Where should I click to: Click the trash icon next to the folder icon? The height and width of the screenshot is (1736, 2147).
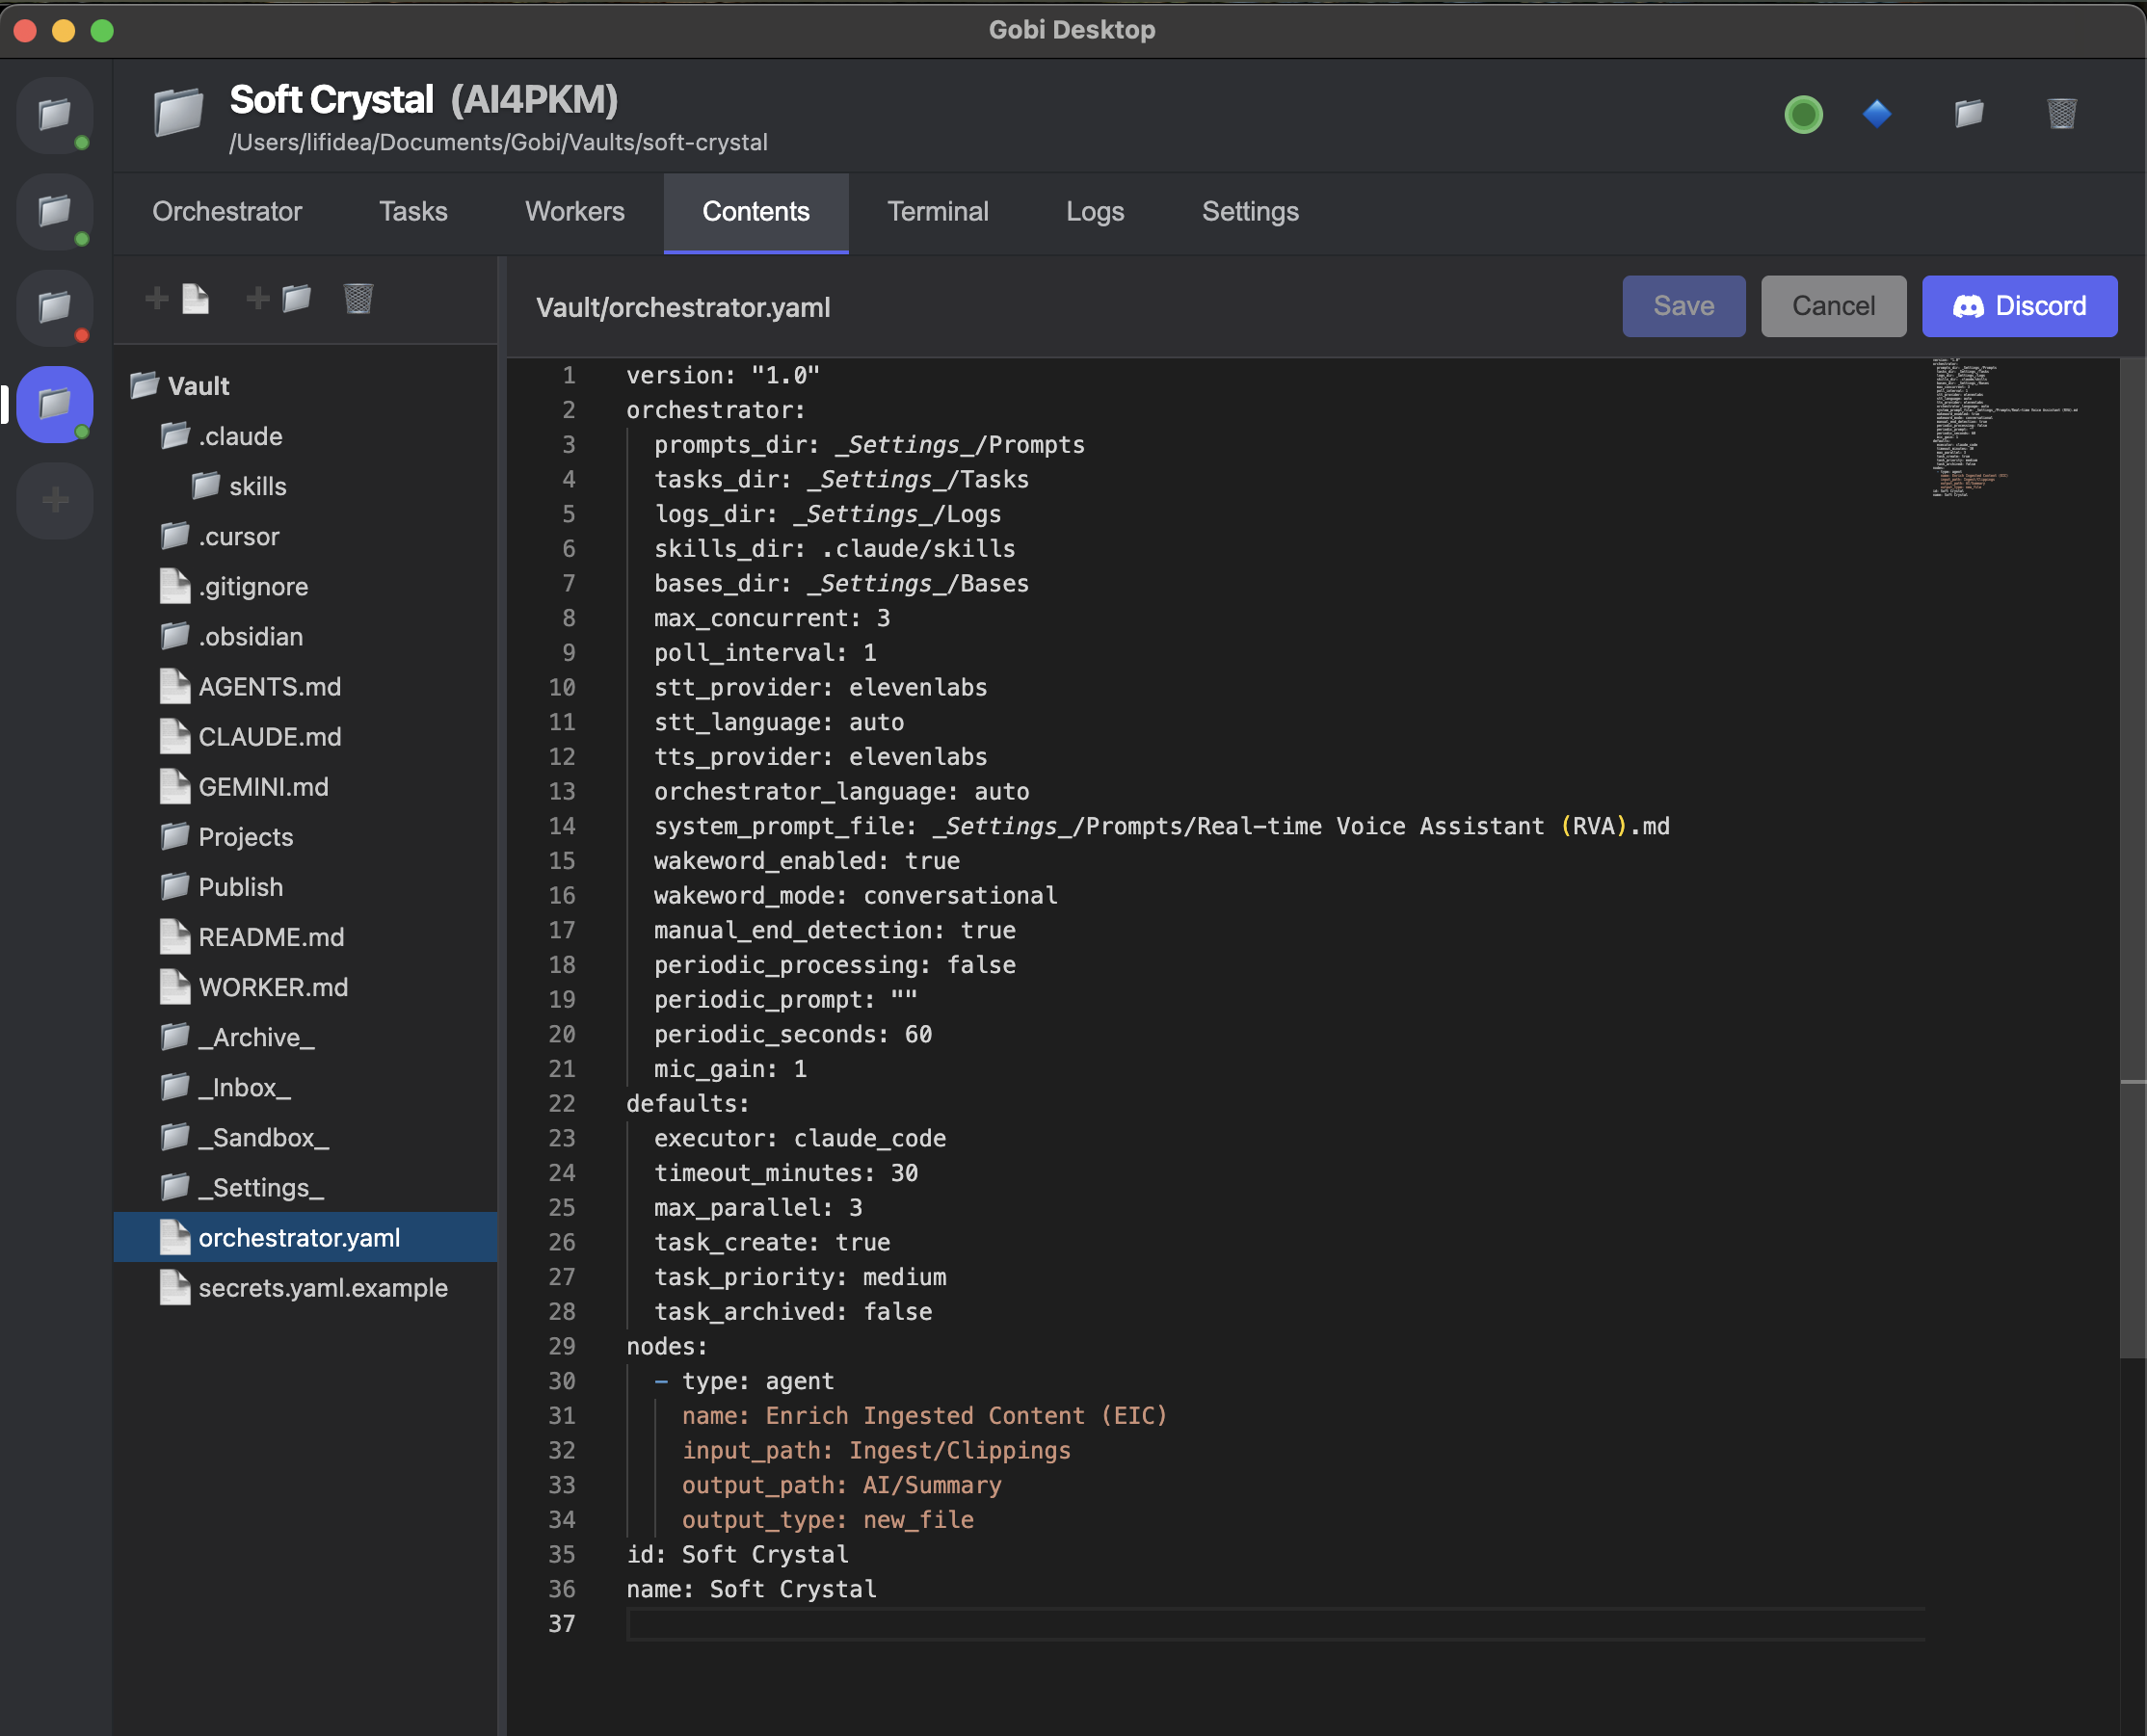click(x=2060, y=113)
